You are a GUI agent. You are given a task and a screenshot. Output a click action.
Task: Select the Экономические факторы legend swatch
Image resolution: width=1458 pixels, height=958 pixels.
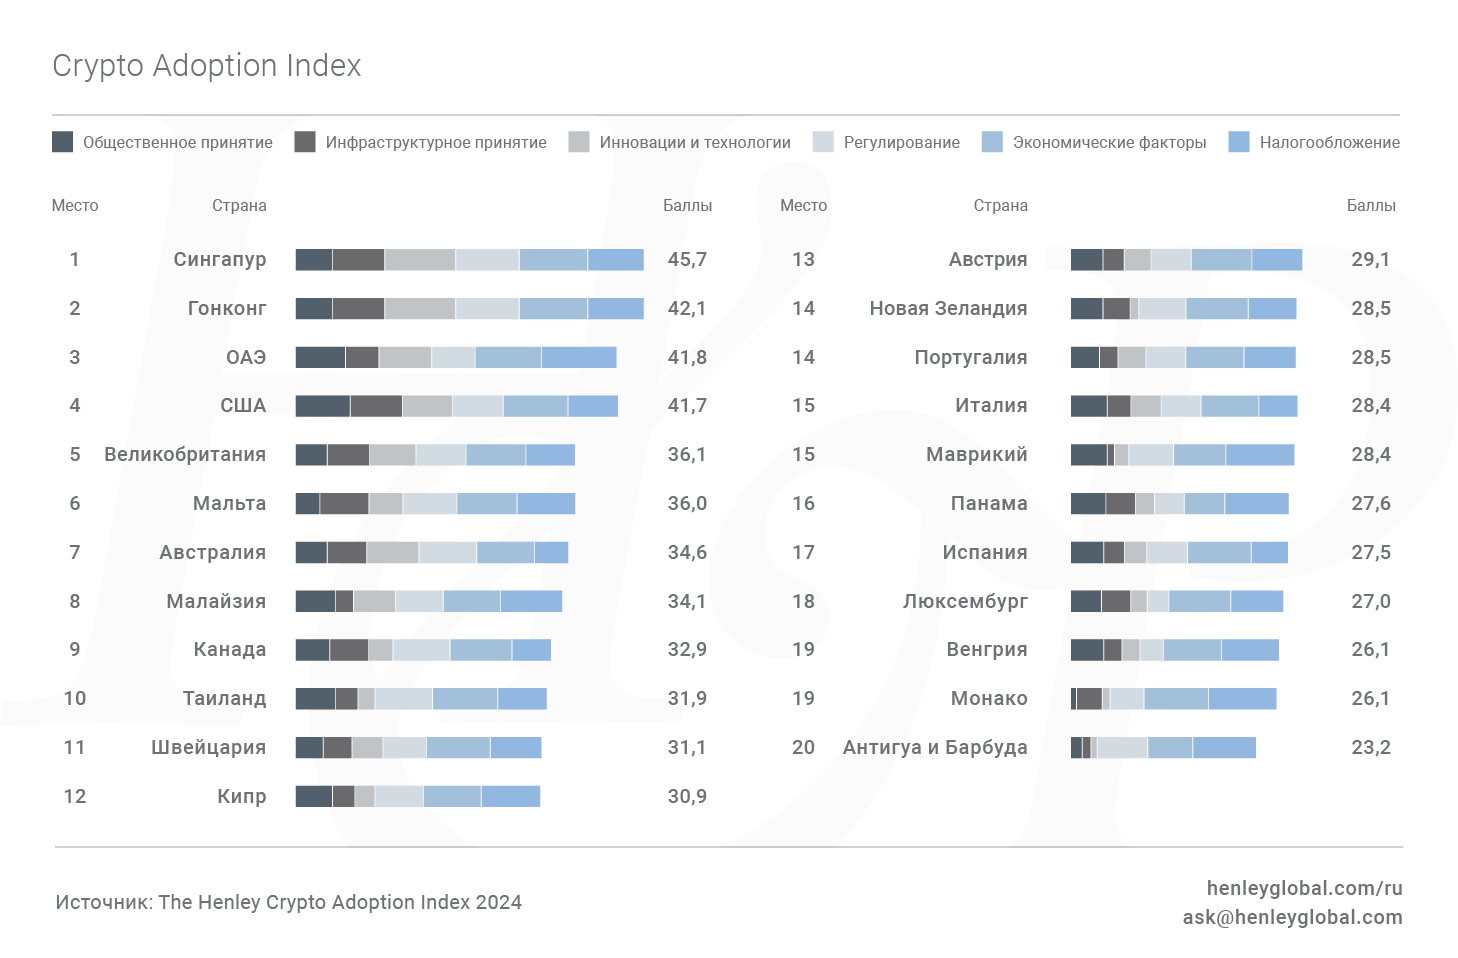click(x=992, y=142)
